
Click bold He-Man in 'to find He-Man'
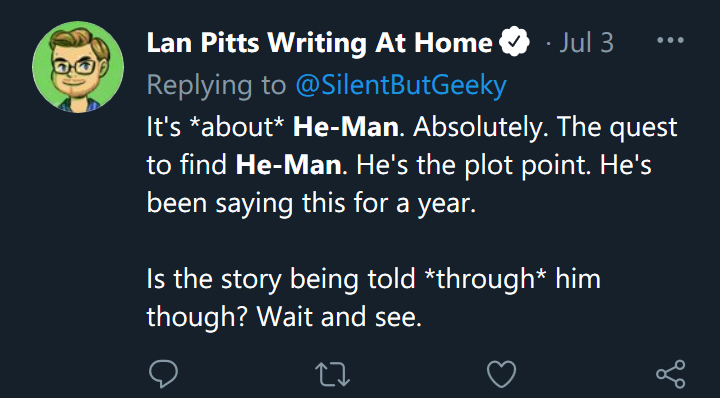click(x=288, y=164)
